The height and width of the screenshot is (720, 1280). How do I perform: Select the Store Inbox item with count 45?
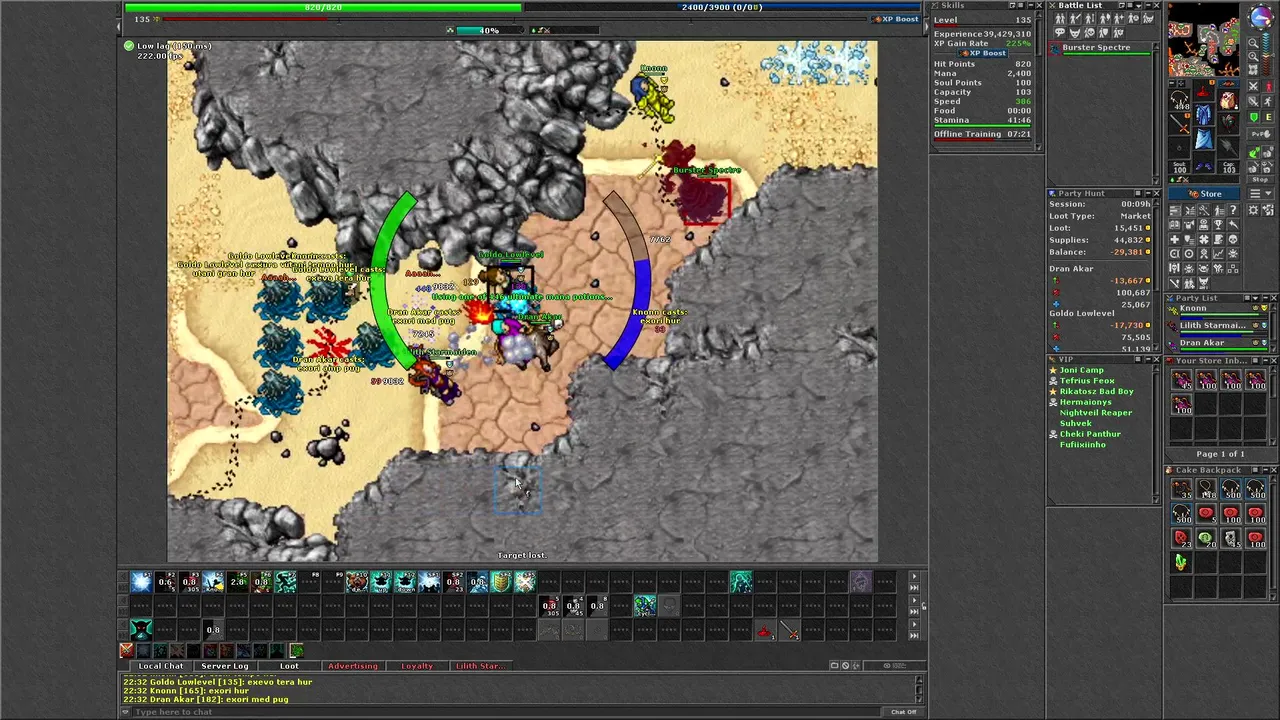pyautogui.click(x=1182, y=380)
